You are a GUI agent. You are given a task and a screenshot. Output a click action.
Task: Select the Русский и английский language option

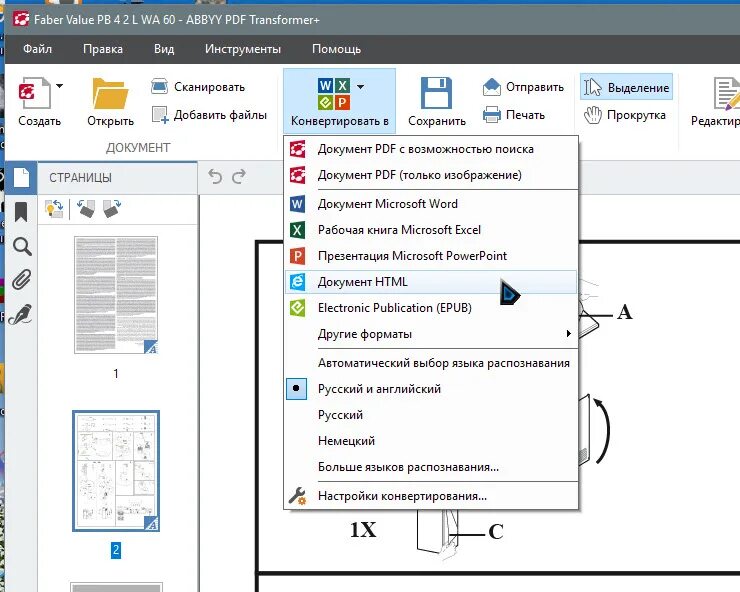point(431,389)
